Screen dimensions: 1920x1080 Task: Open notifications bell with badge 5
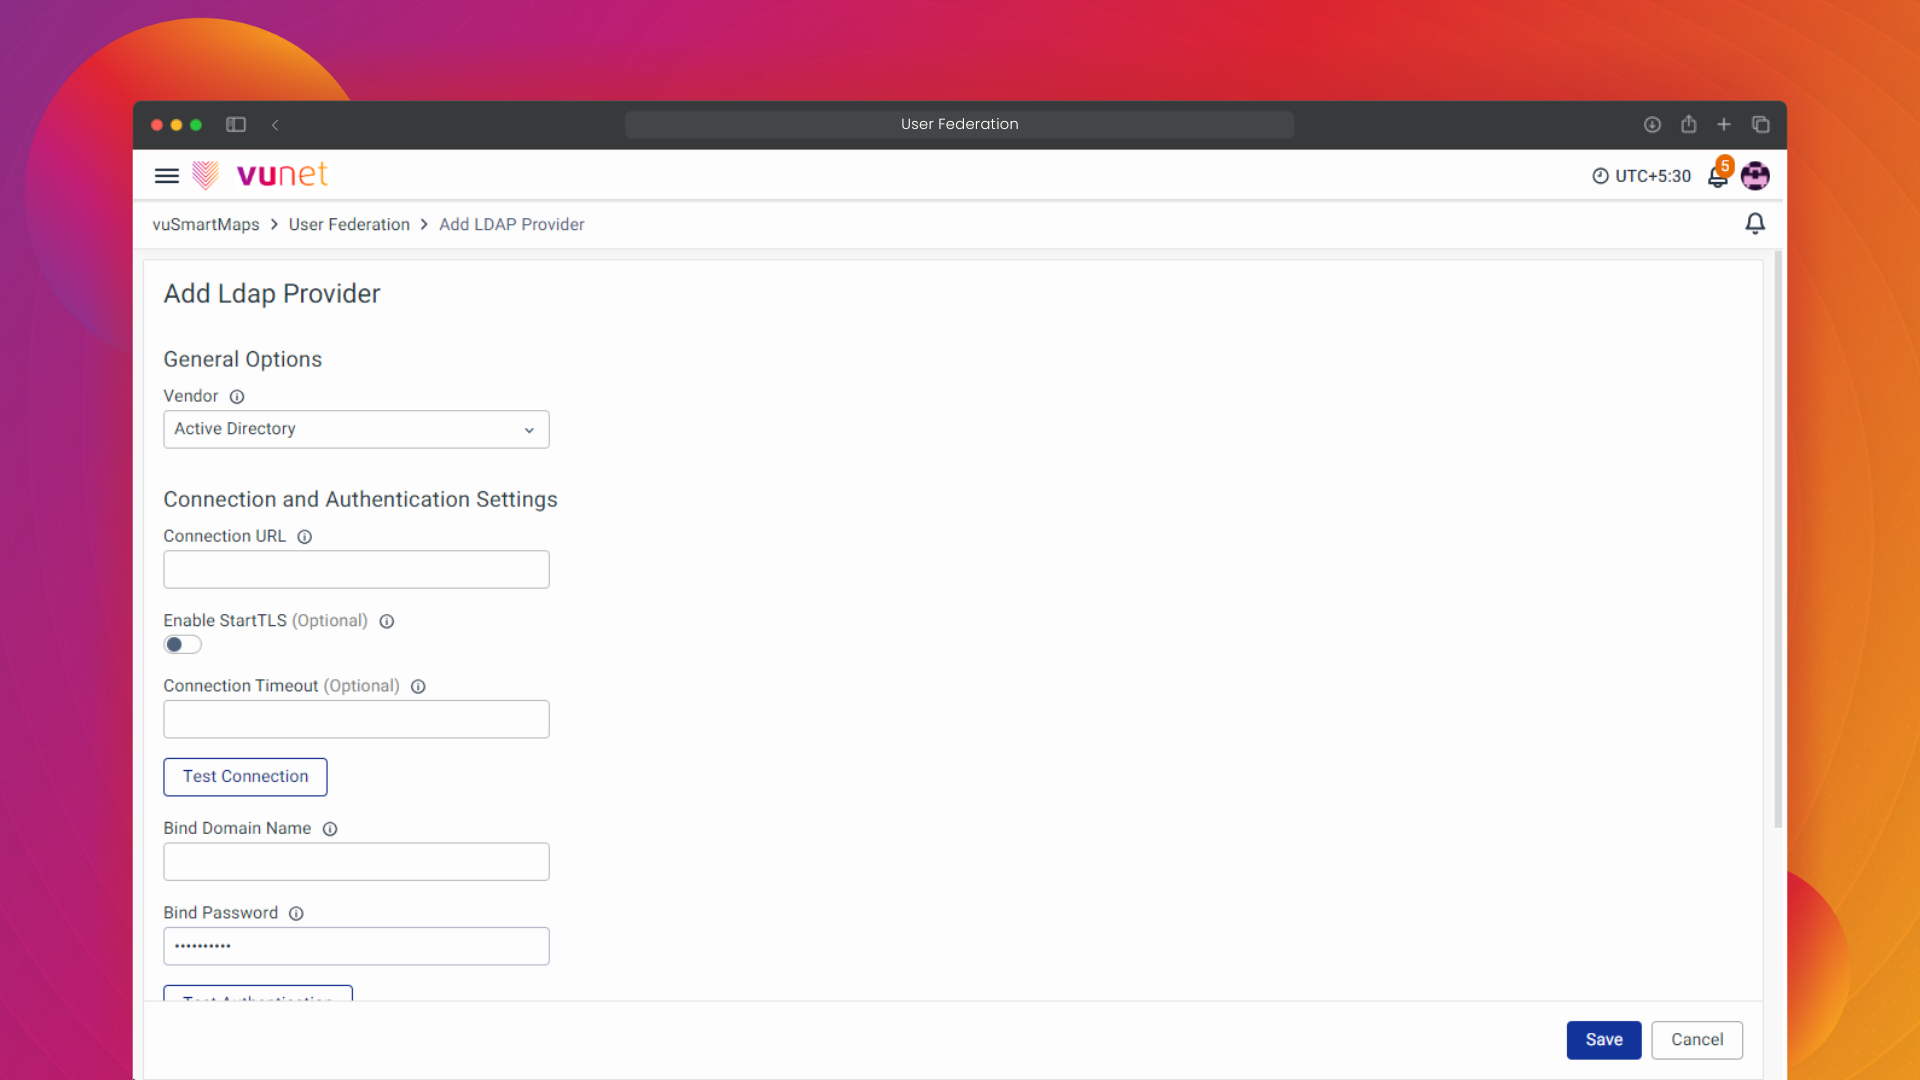pyautogui.click(x=1718, y=176)
